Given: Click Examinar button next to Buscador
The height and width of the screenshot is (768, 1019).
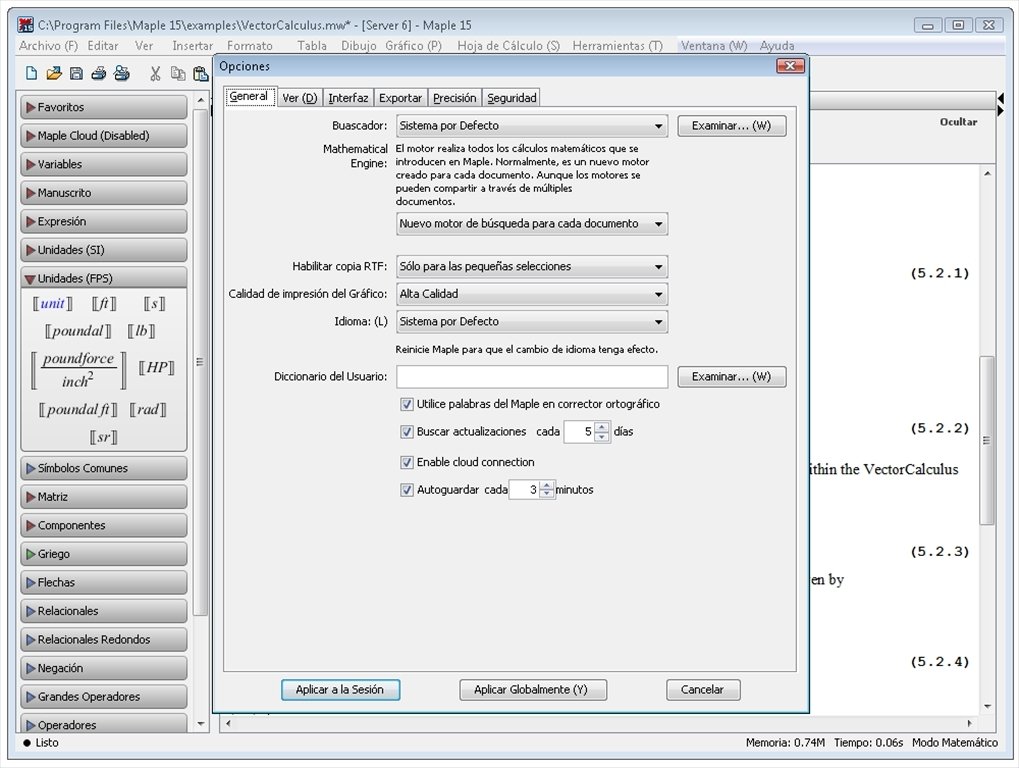Looking at the screenshot, I should (x=732, y=126).
